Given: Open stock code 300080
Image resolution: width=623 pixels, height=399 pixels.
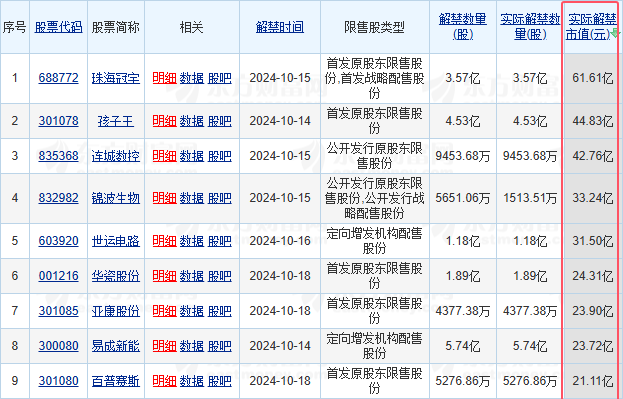Looking at the screenshot, I should (x=58, y=346).
